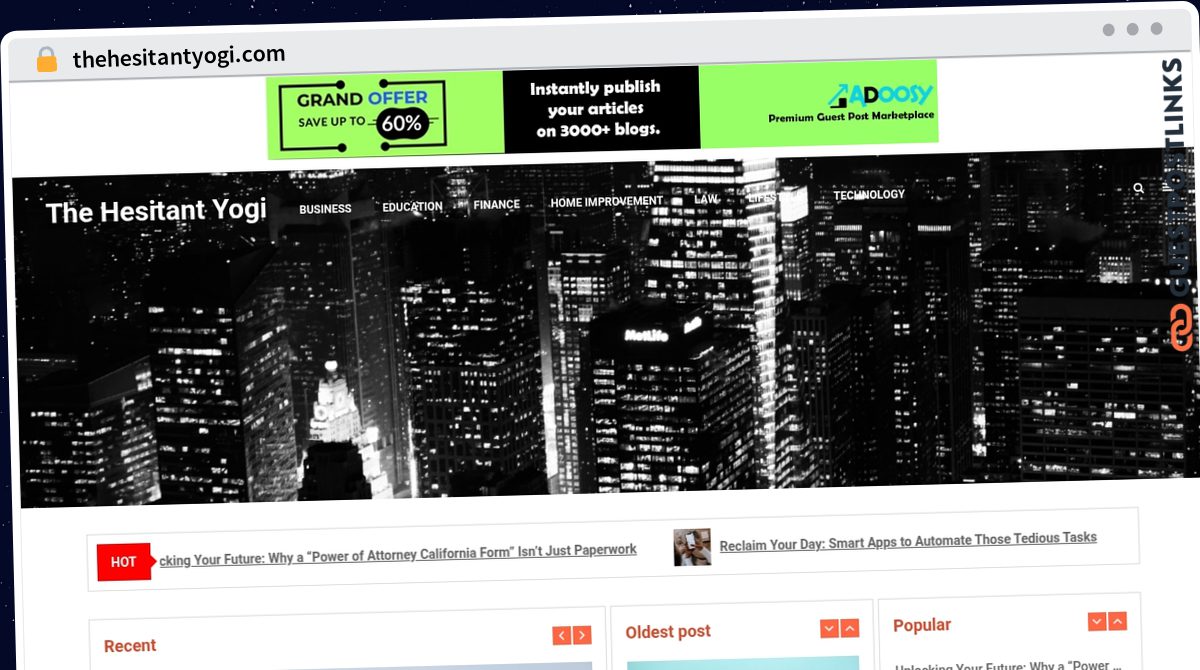Go to previous slide in Recent widget

click(x=562, y=635)
